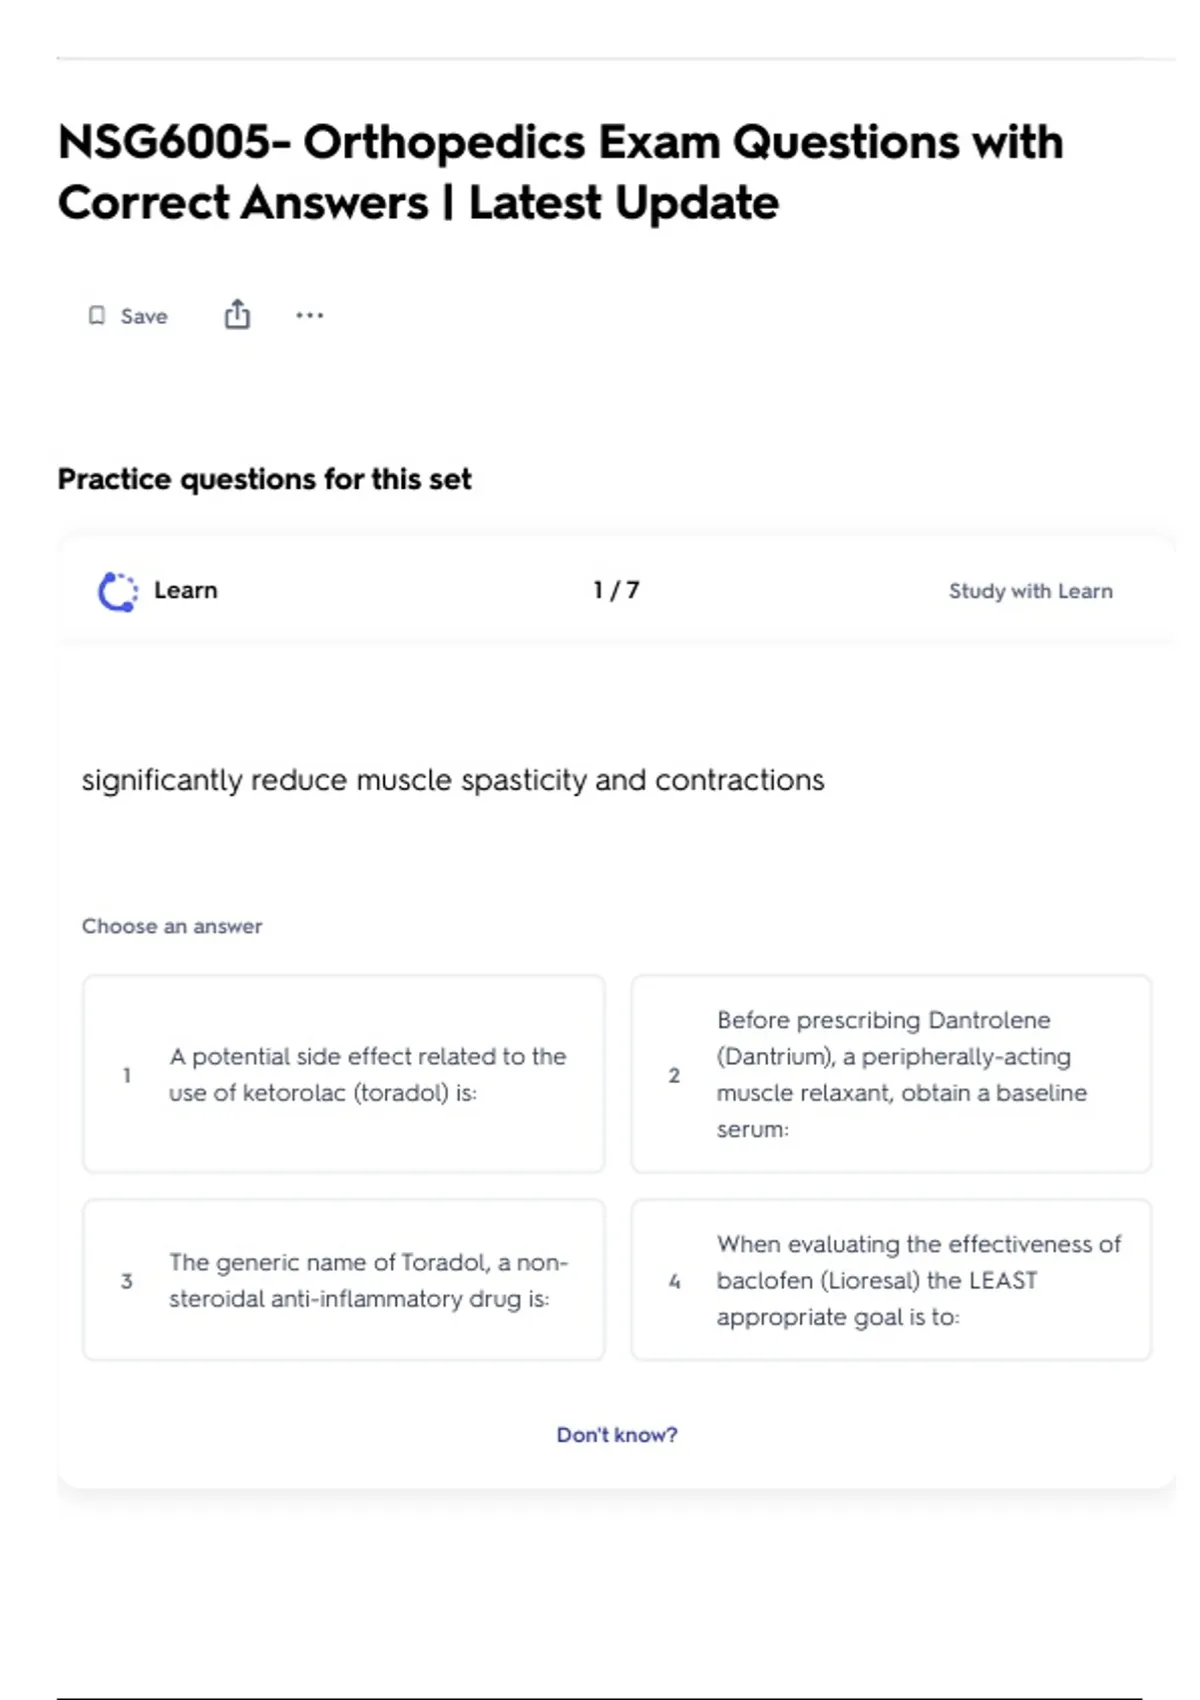Viewport: 1200px width, 1700px height.
Task: Click the Save text label
Action: click(144, 316)
